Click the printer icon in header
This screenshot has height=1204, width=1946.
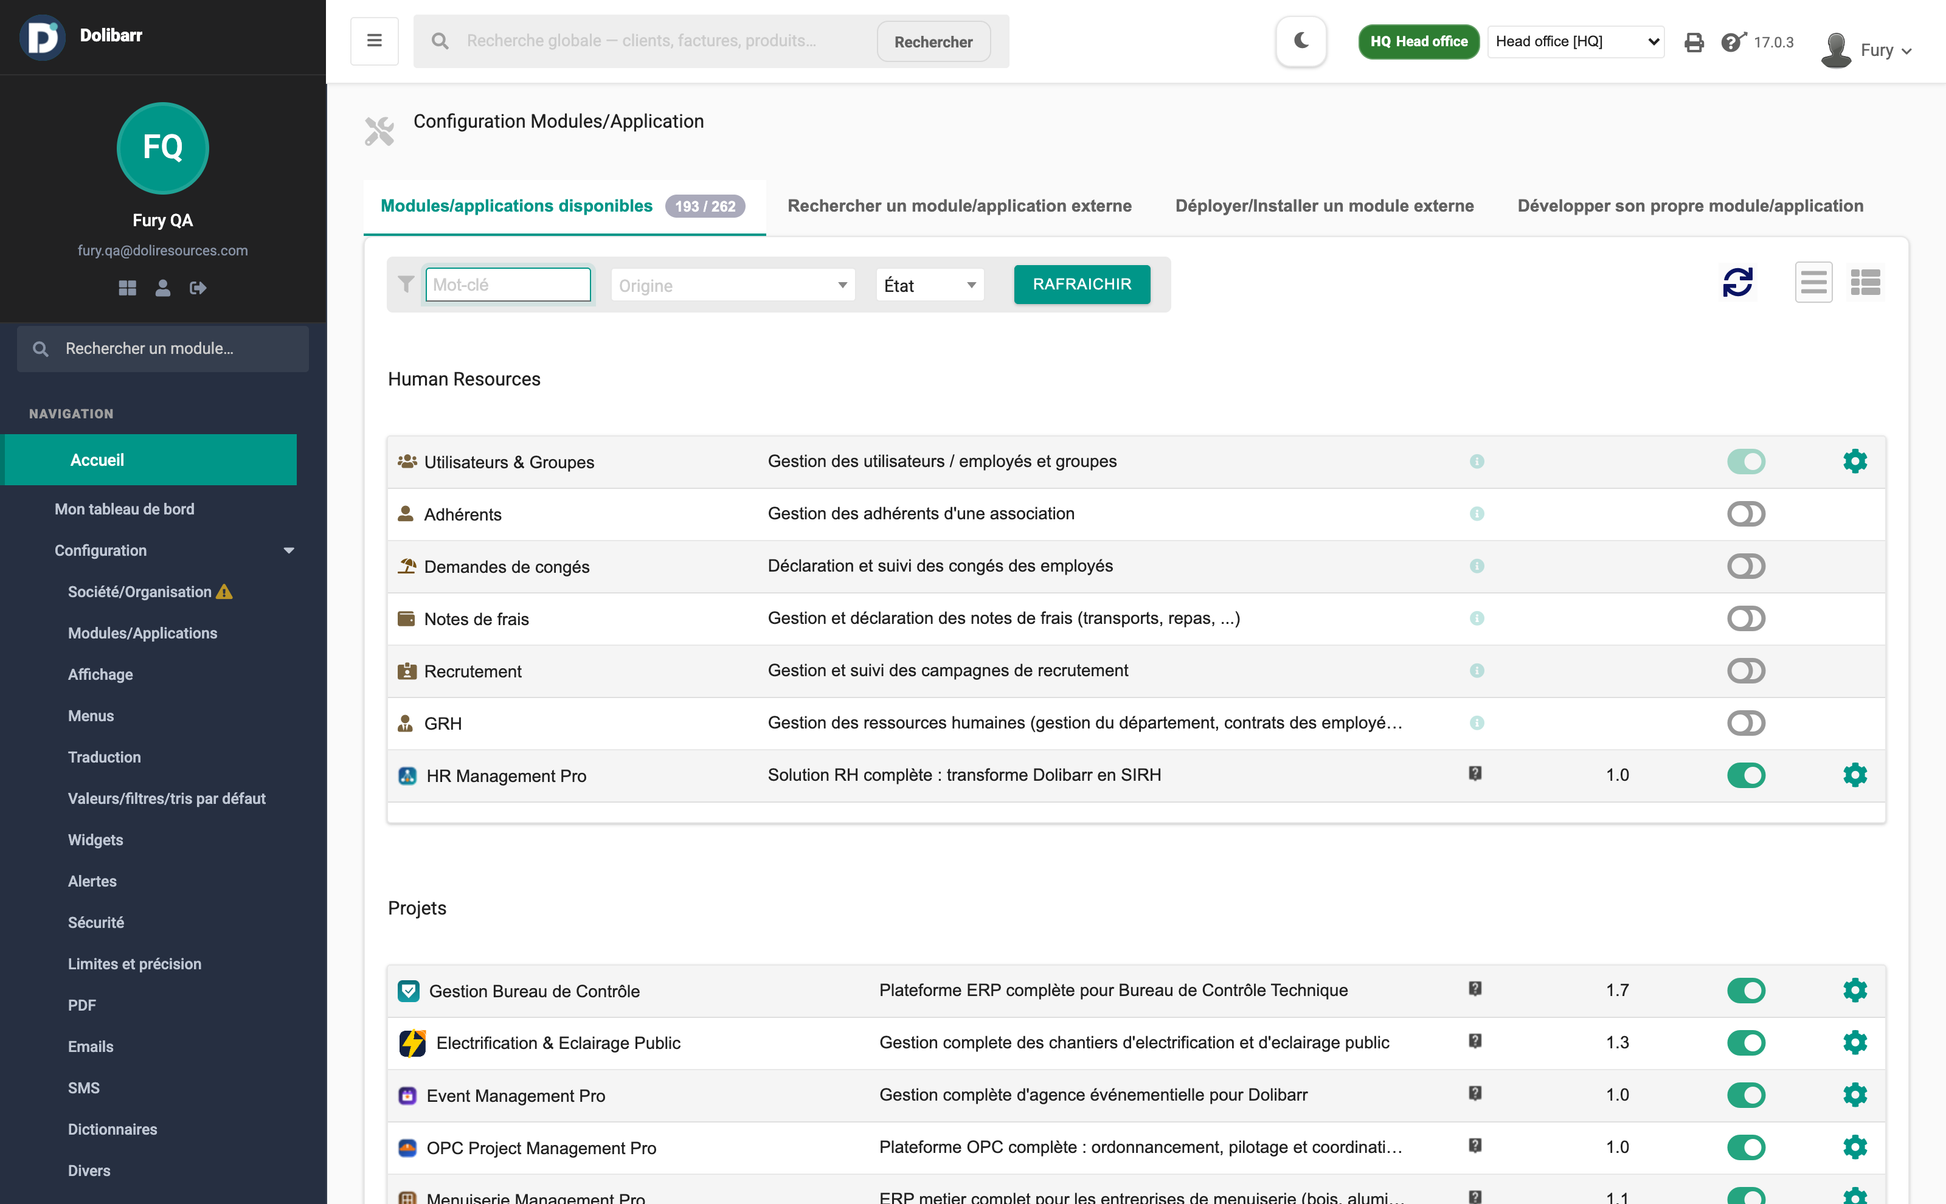(1693, 42)
